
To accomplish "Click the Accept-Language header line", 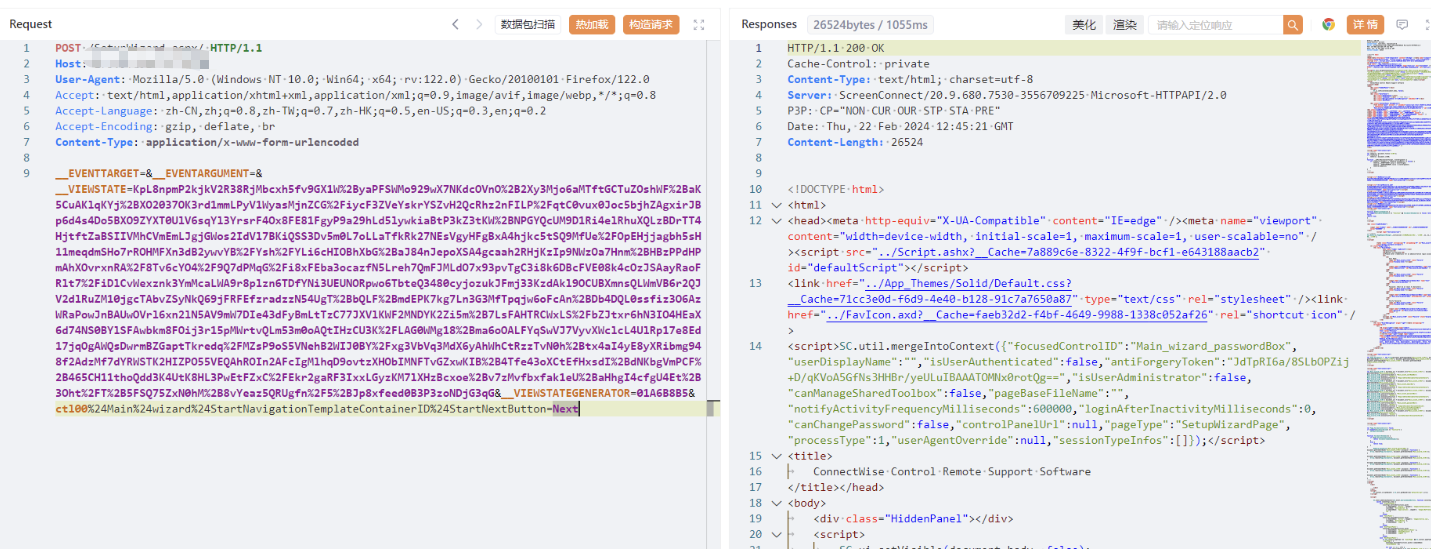I will [300, 111].
